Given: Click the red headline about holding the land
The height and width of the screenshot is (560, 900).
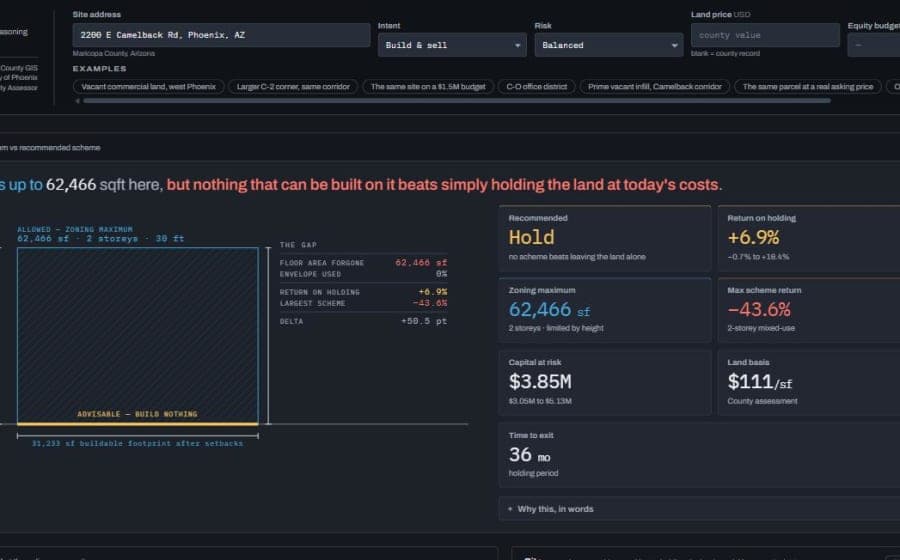Looking at the screenshot, I should 444,185.
